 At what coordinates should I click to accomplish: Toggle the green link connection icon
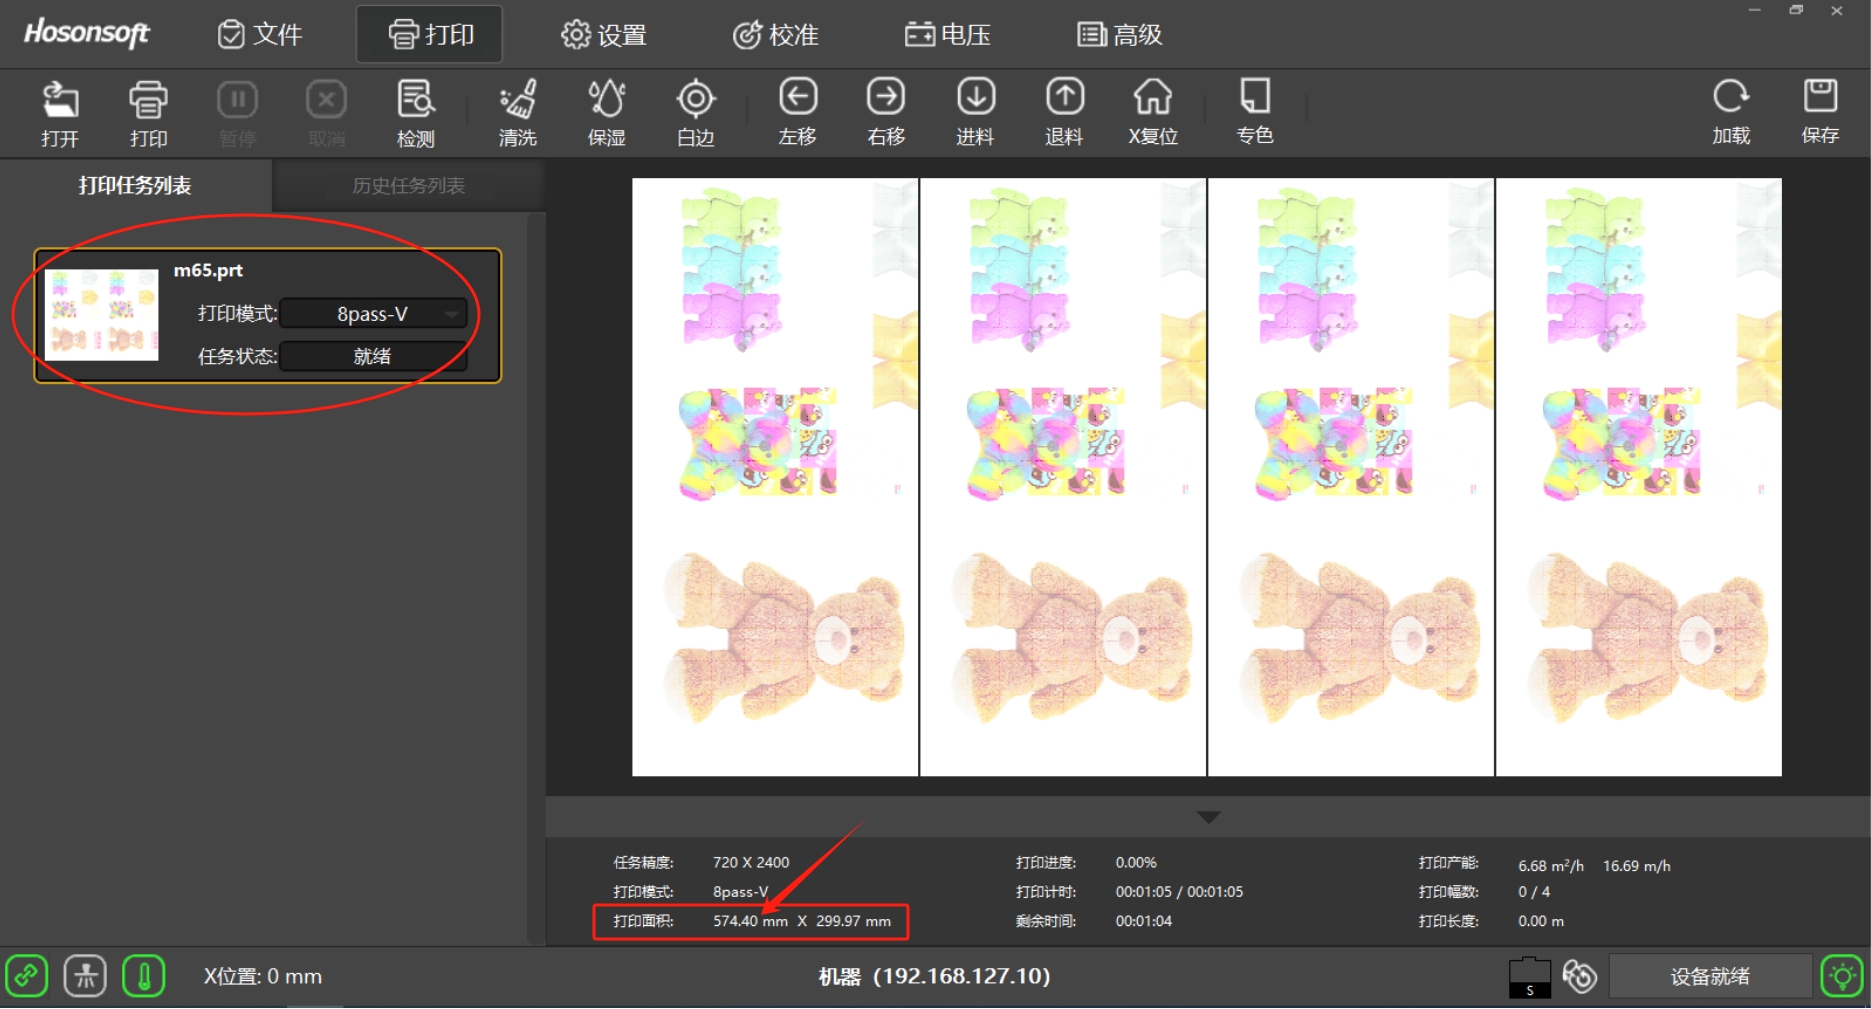27,976
